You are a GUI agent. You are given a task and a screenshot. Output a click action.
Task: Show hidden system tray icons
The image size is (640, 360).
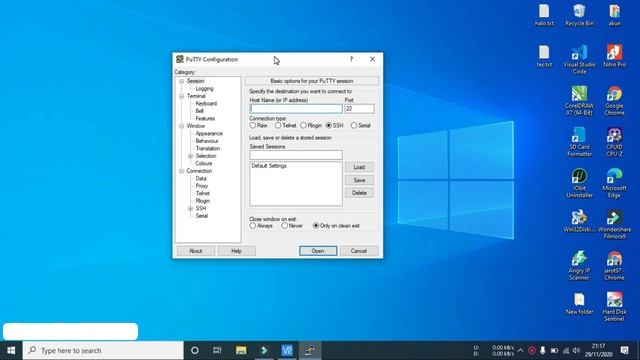[520, 350]
